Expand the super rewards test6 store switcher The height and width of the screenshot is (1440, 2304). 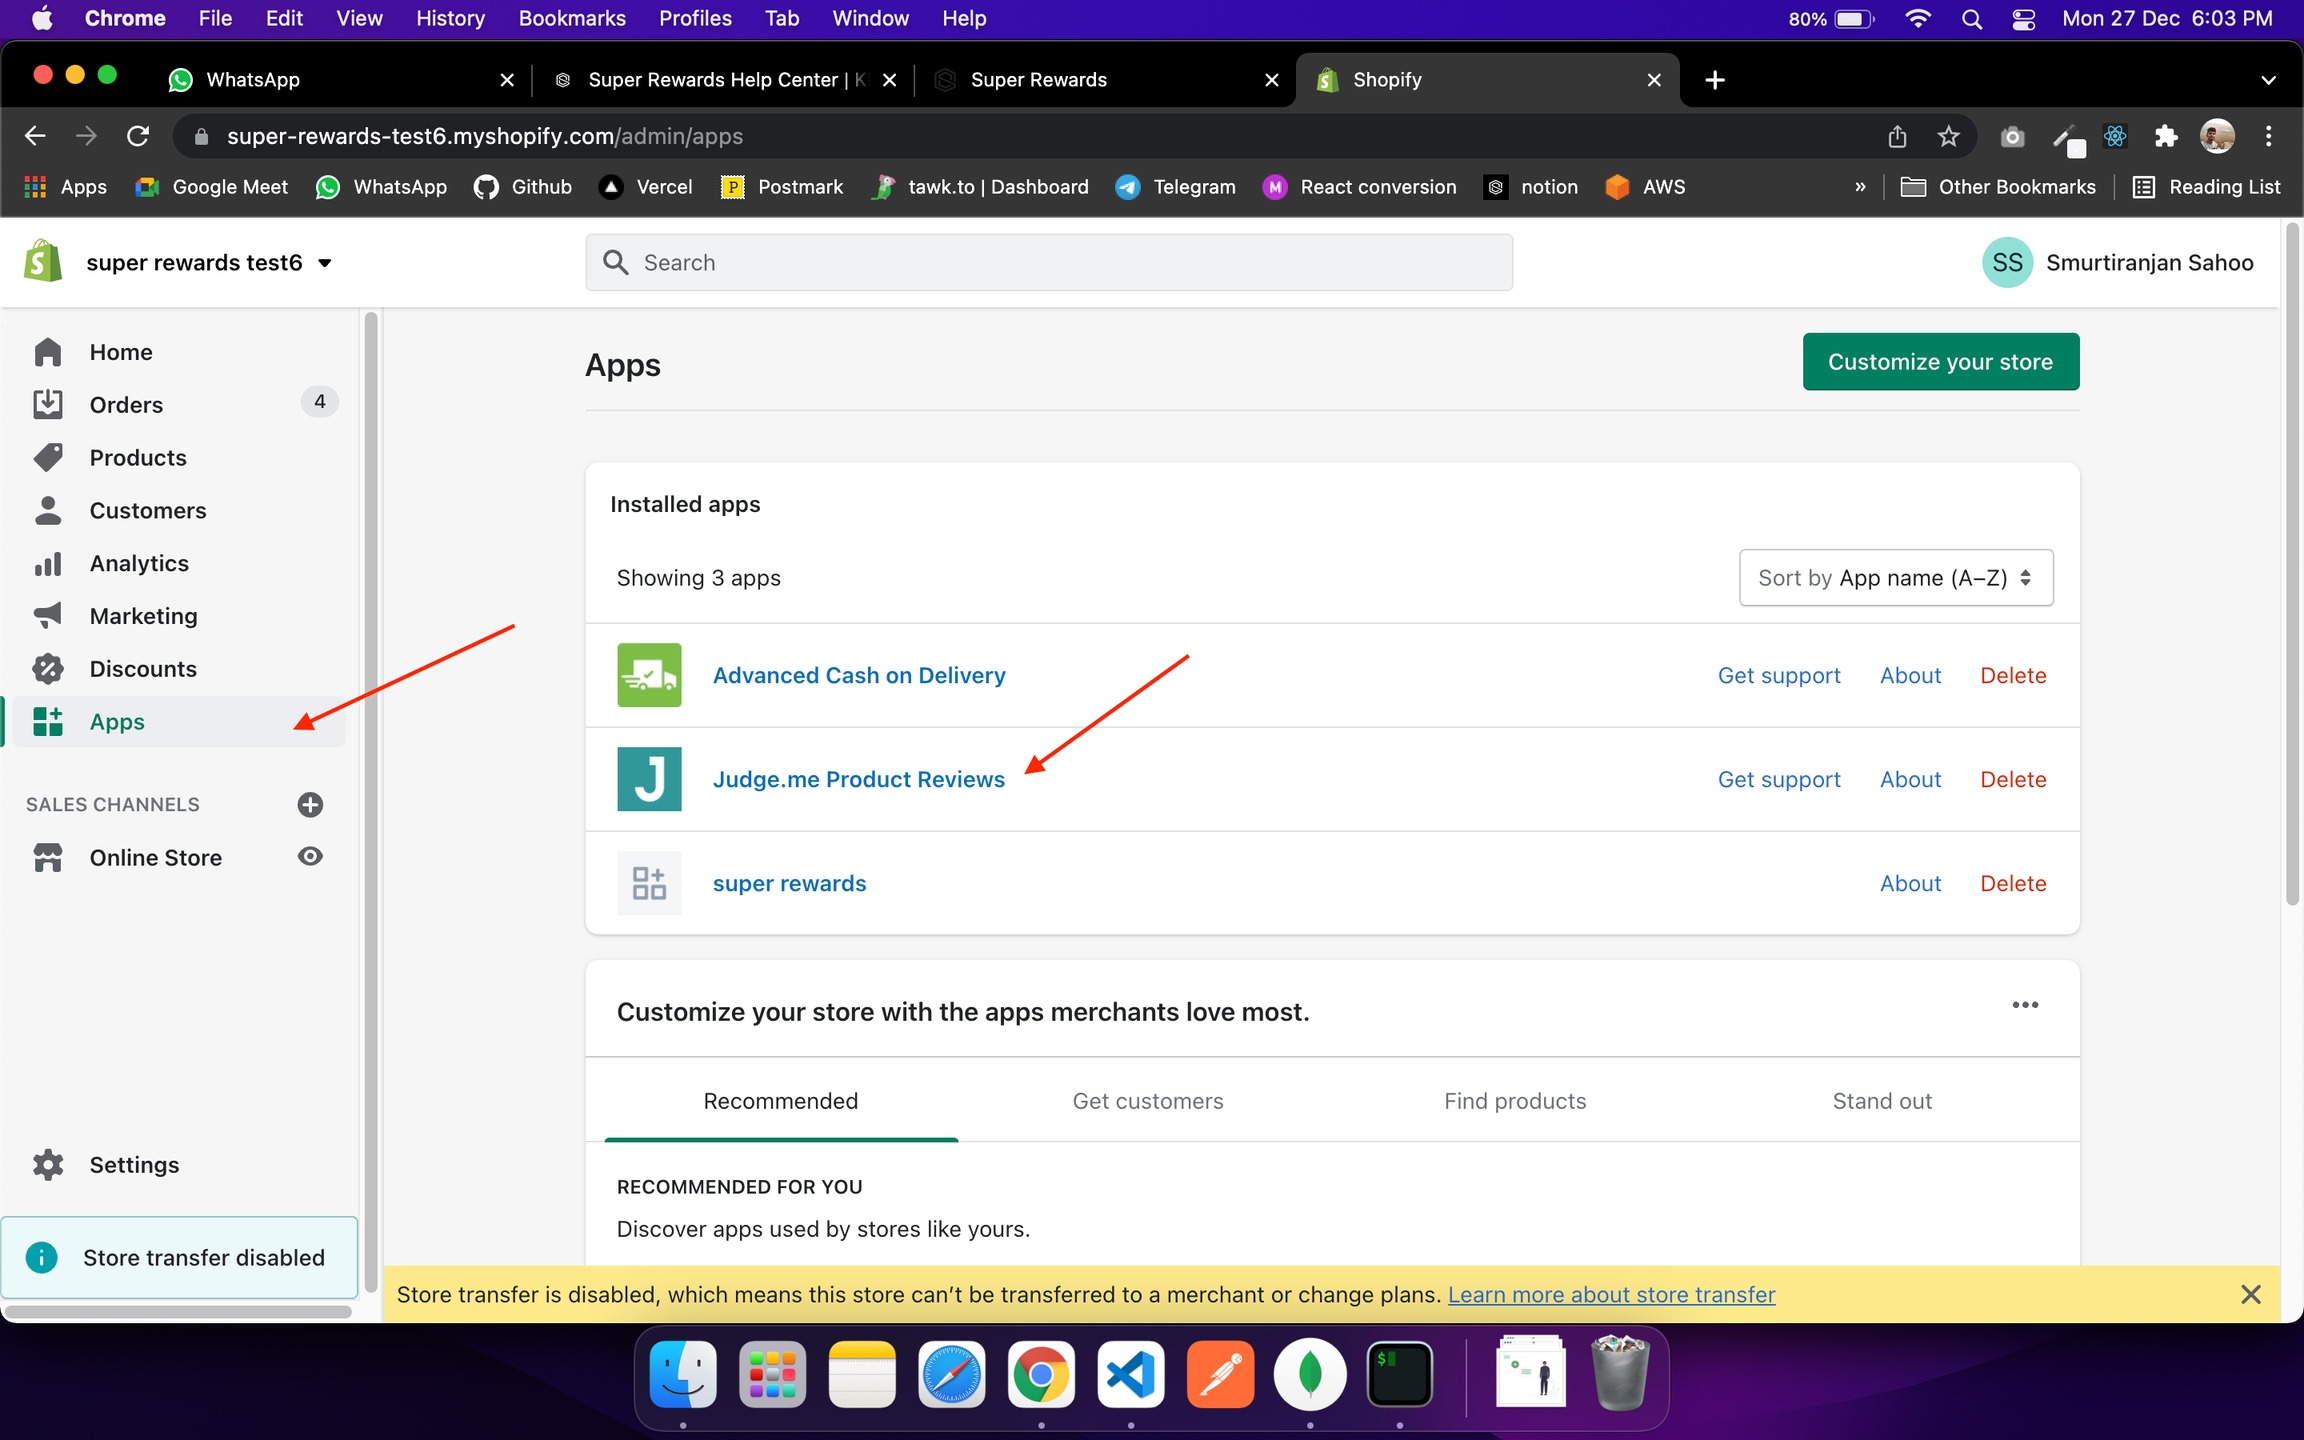pos(324,263)
